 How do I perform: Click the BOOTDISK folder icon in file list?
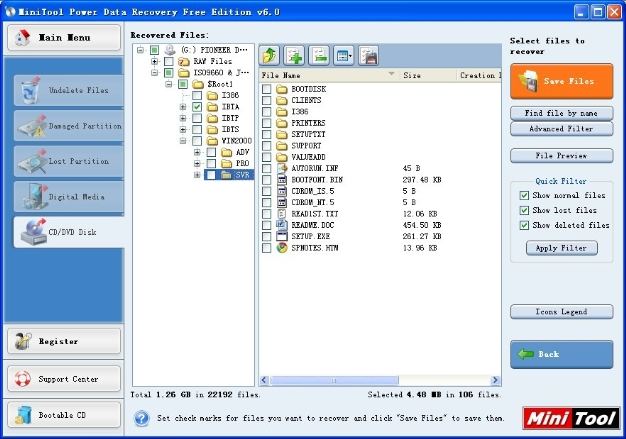click(x=282, y=89)
